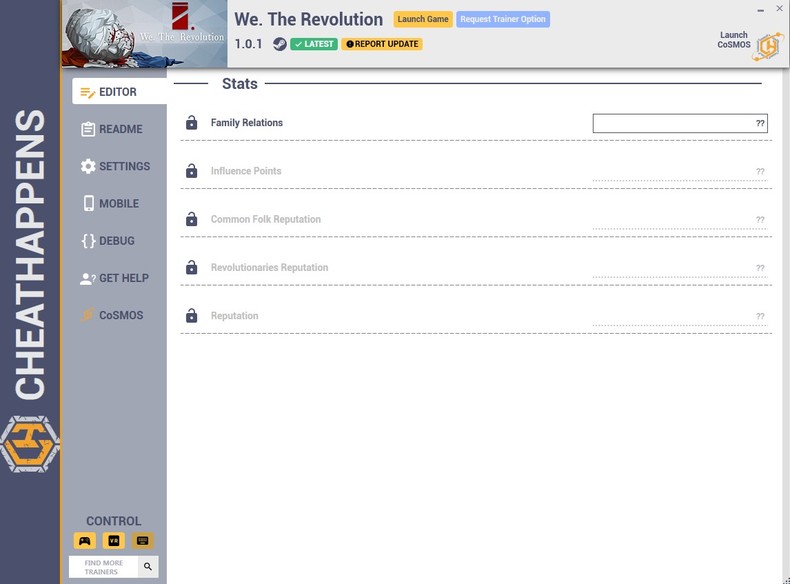The height and width of the screenshot is (584, 790).
Task: Click the Revolutionaries Reputation label
Action: coord(269,267)
